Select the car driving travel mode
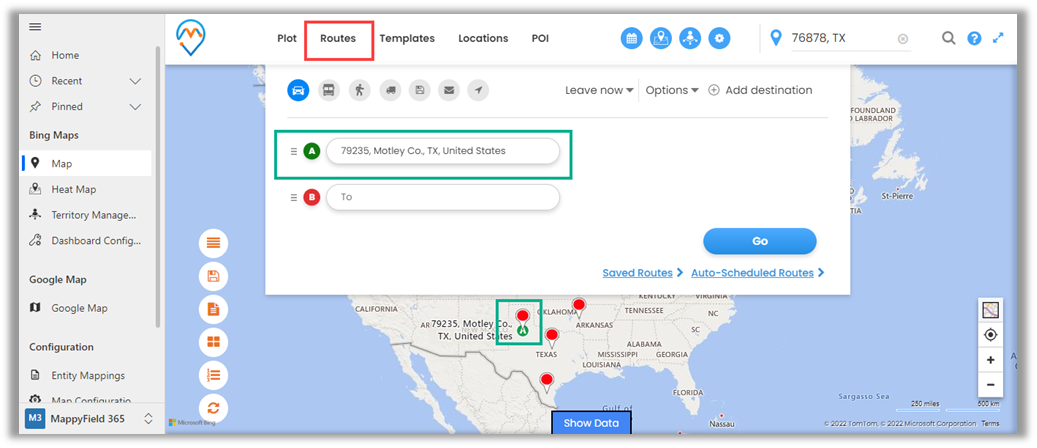Image resolution: width=1037 pixels, height=448 pixels. (298, 90)
